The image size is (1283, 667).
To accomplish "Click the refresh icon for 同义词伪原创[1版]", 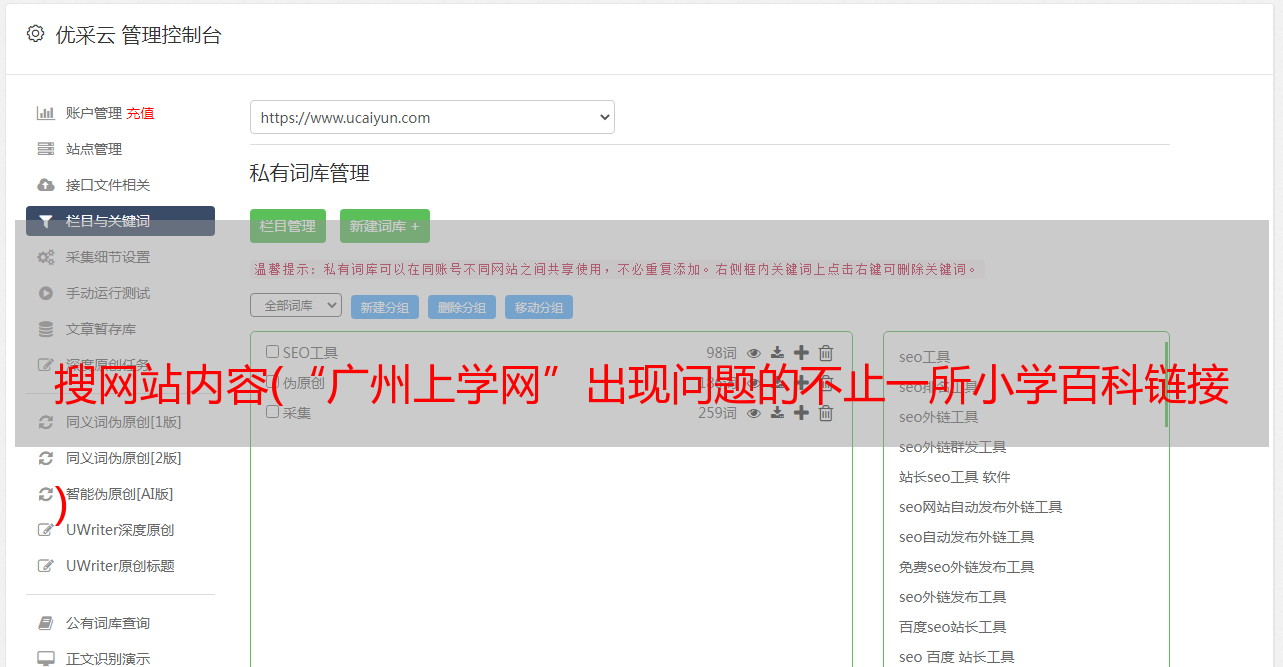I will point(45,422).
